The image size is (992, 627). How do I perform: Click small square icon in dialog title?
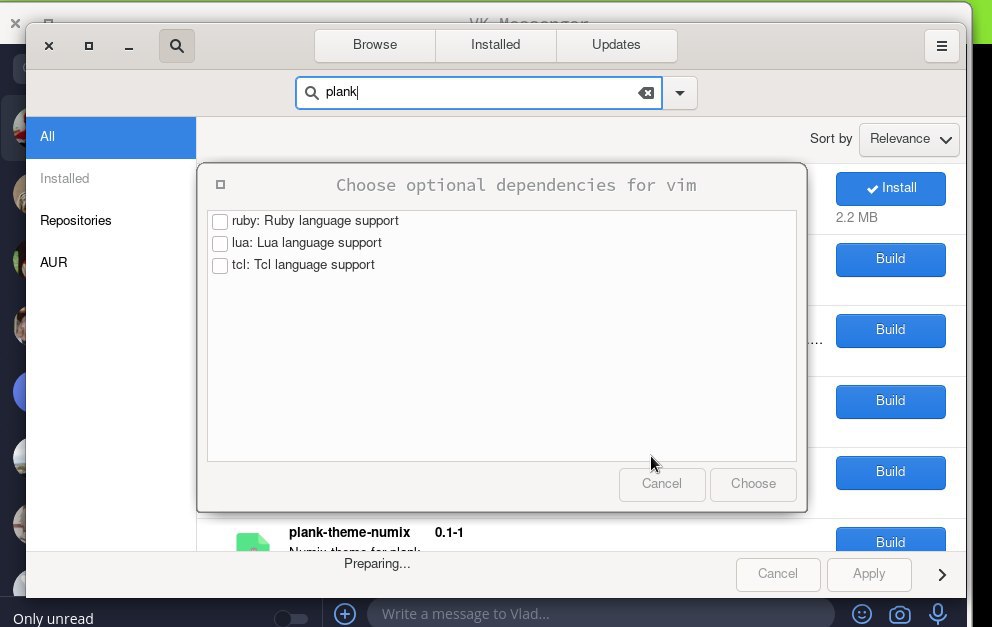tap(220, 185)
